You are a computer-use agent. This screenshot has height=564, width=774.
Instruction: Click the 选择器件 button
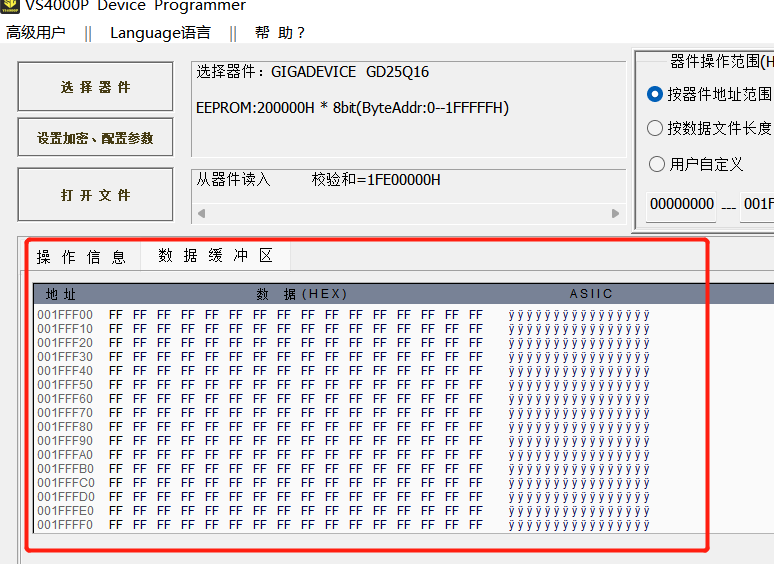(95, 86)
